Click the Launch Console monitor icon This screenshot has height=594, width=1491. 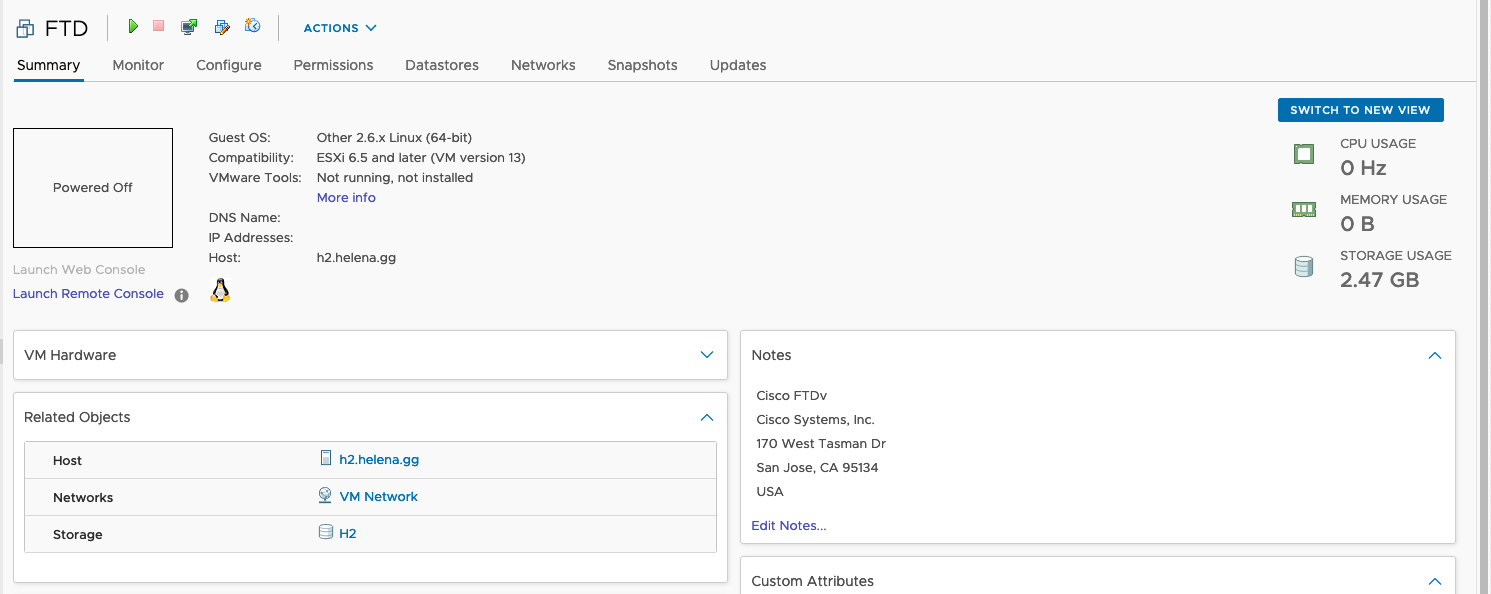pos(189,27)
